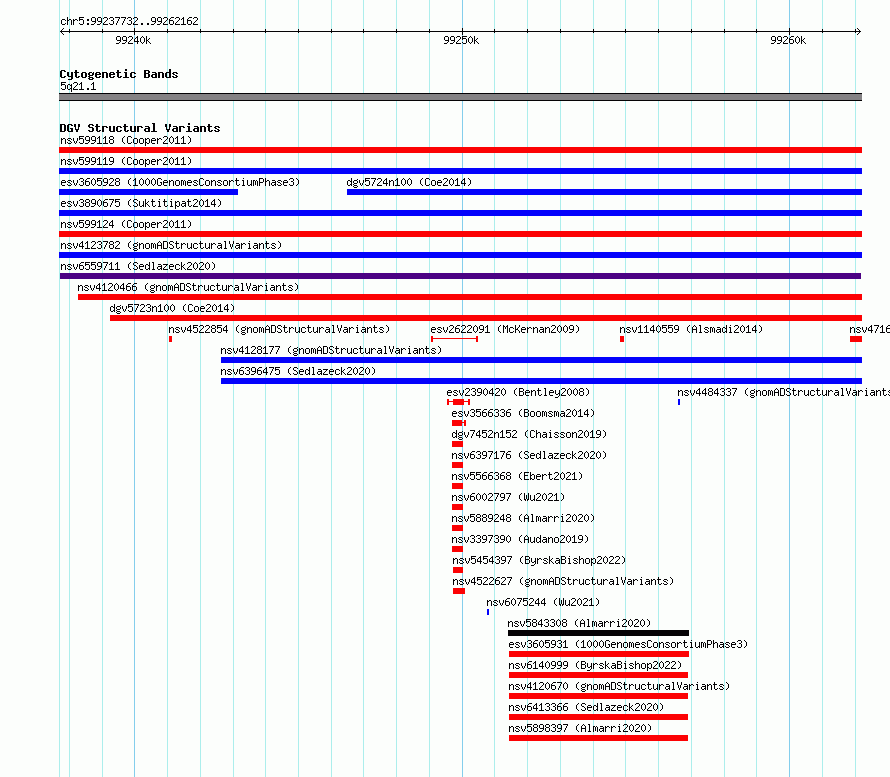
Task: Click the blue bar of esv3605928
Action: [148, 192]
